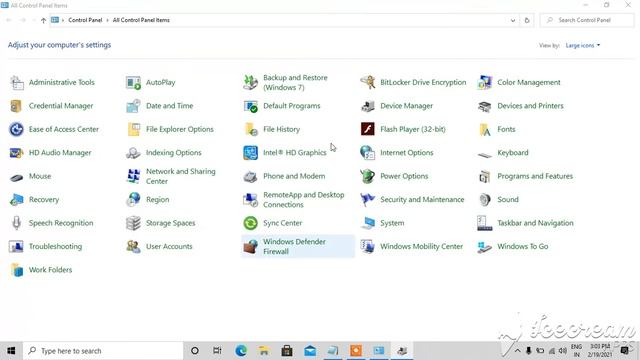Go up one level with up arrow

click(43, 20)
